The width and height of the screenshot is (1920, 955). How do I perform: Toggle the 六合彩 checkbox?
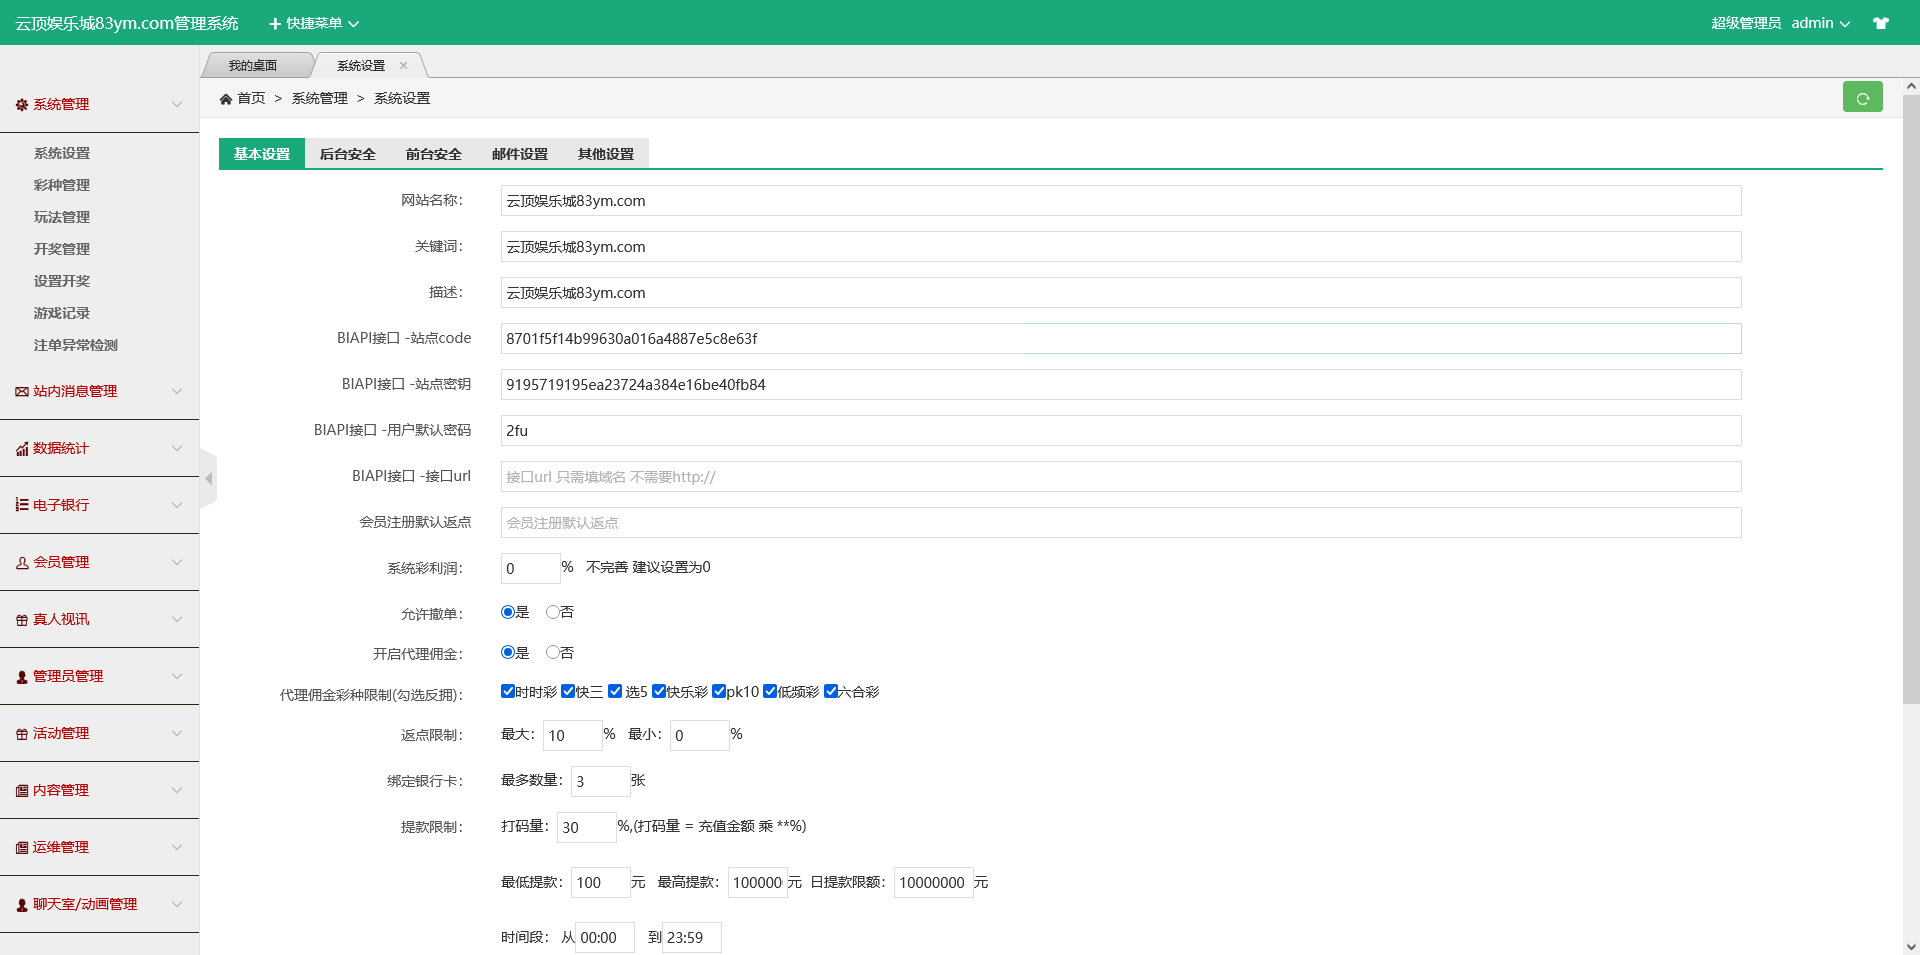(x=831, y=691)
